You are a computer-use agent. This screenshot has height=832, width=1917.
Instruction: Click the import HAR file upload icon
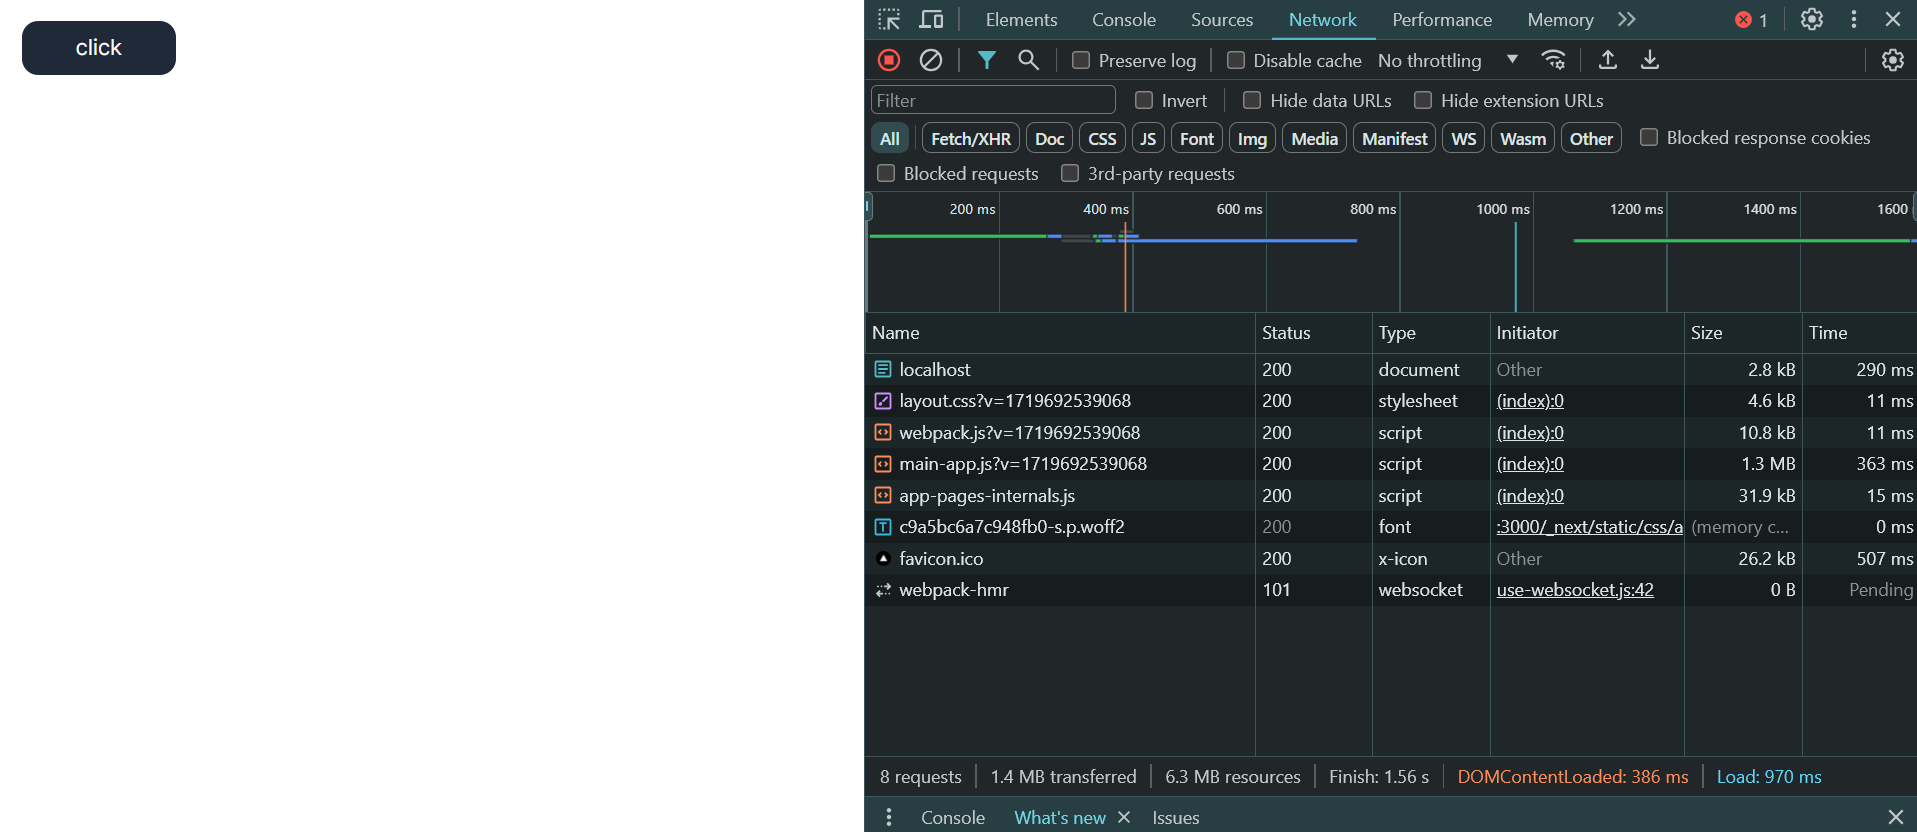1608,60
